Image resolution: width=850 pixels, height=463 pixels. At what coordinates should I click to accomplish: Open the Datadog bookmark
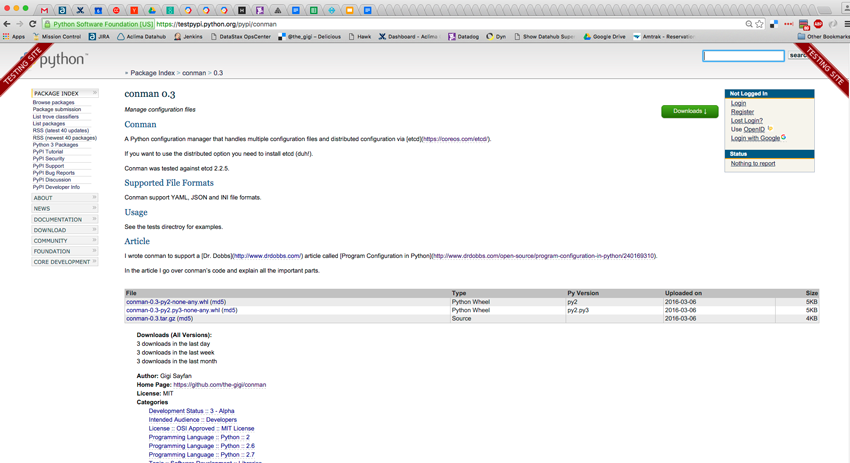[463, 36]
